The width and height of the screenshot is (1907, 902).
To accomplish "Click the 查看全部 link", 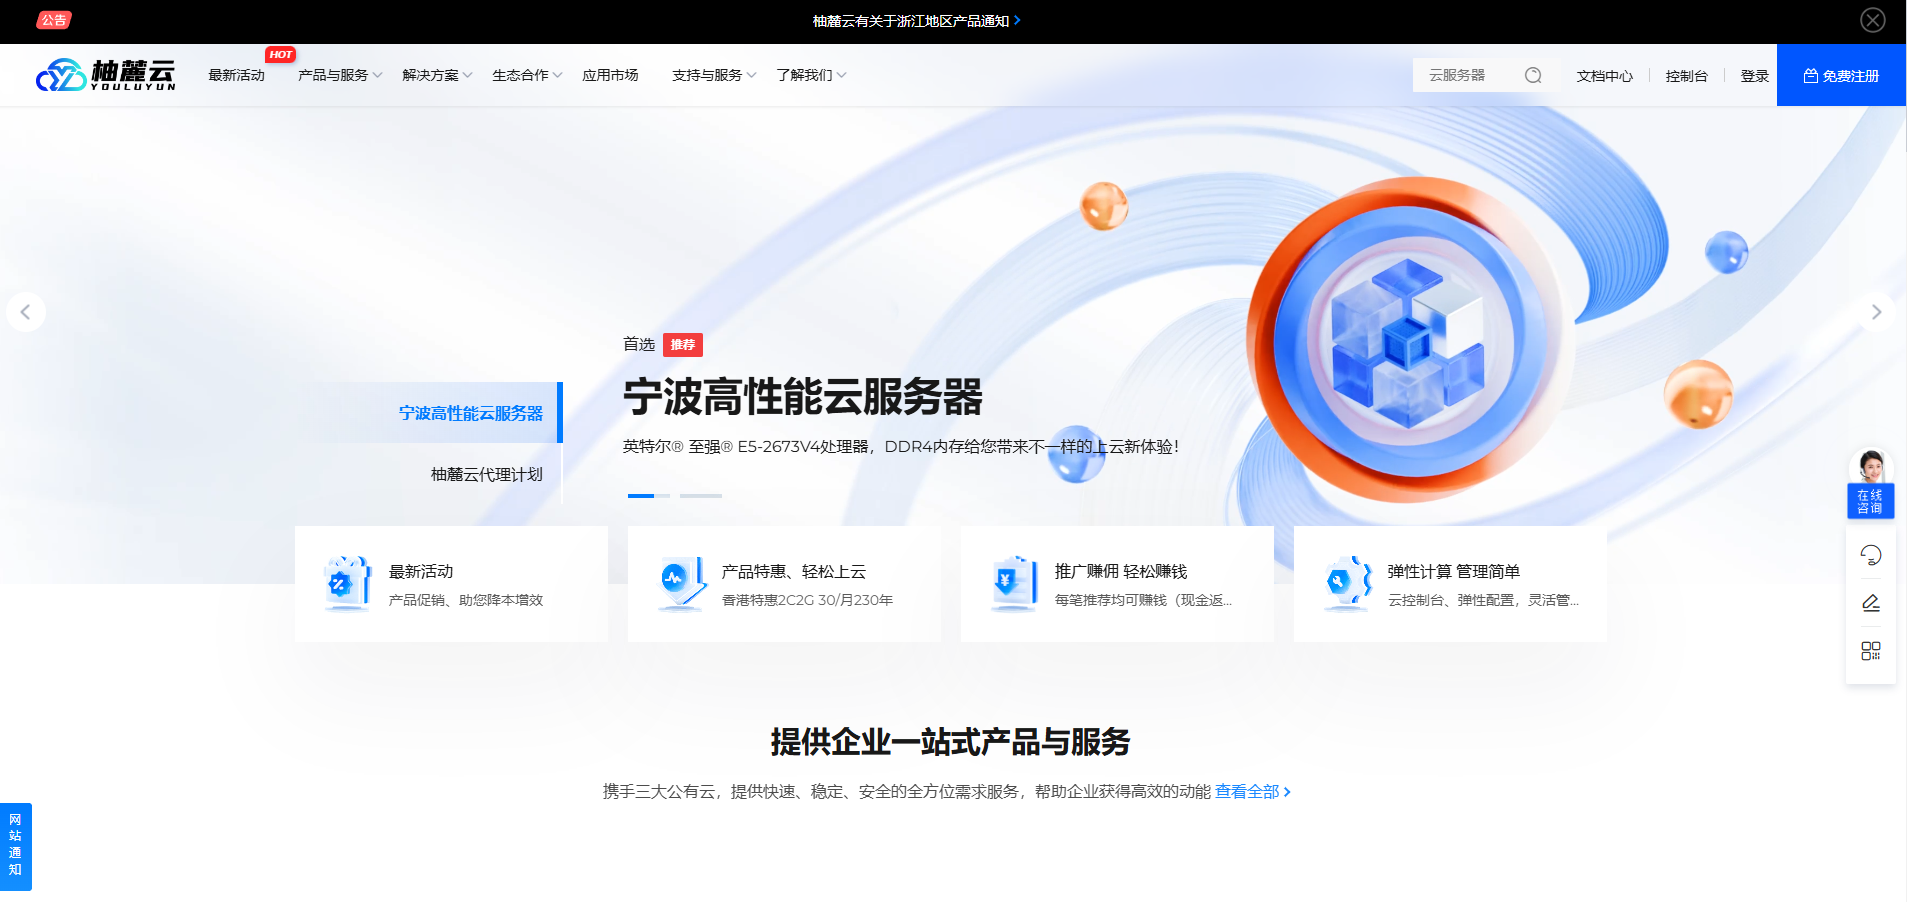I will click(1252, 791).
